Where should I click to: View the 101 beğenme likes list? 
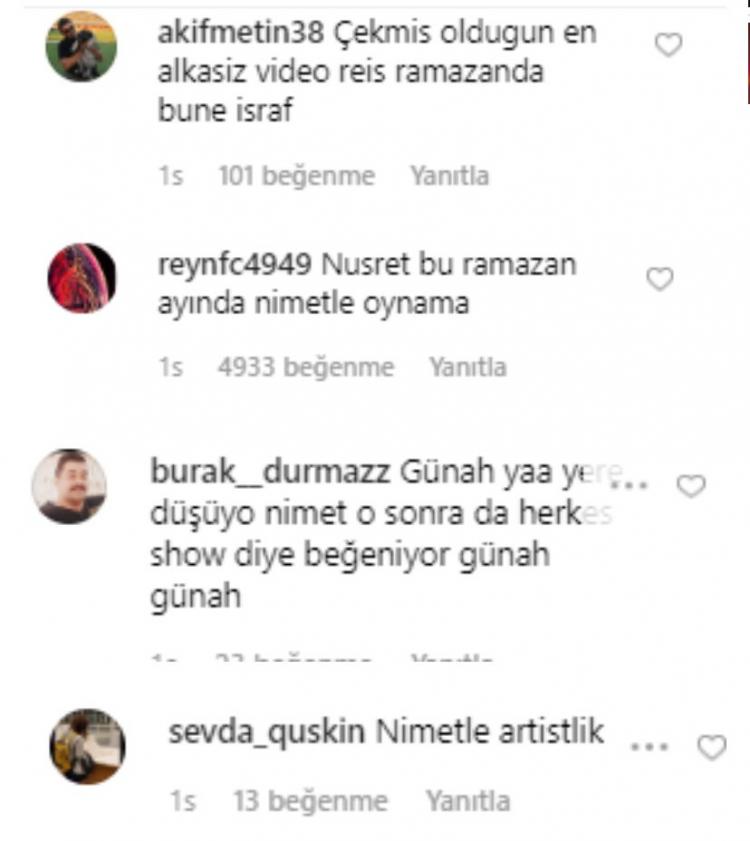pos(297,176)
